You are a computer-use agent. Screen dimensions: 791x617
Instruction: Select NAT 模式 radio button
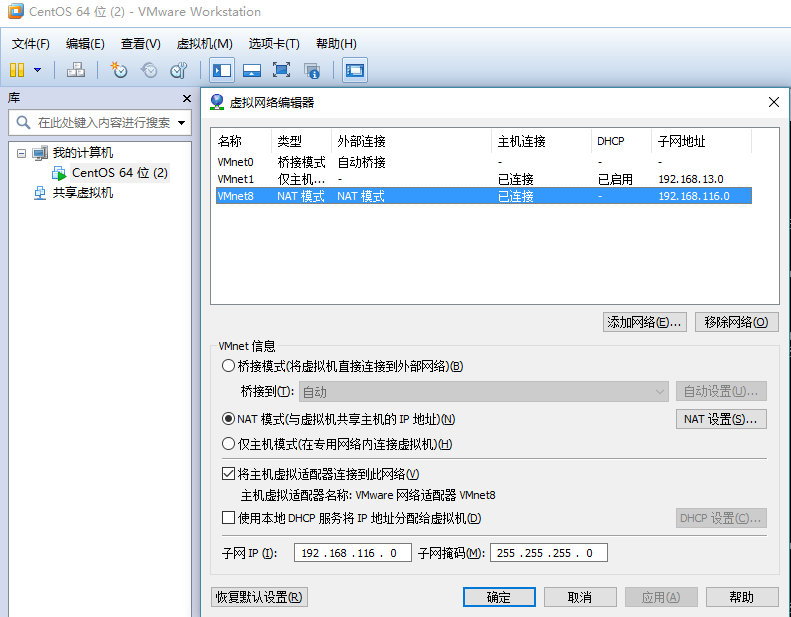[x=229, y=419]
